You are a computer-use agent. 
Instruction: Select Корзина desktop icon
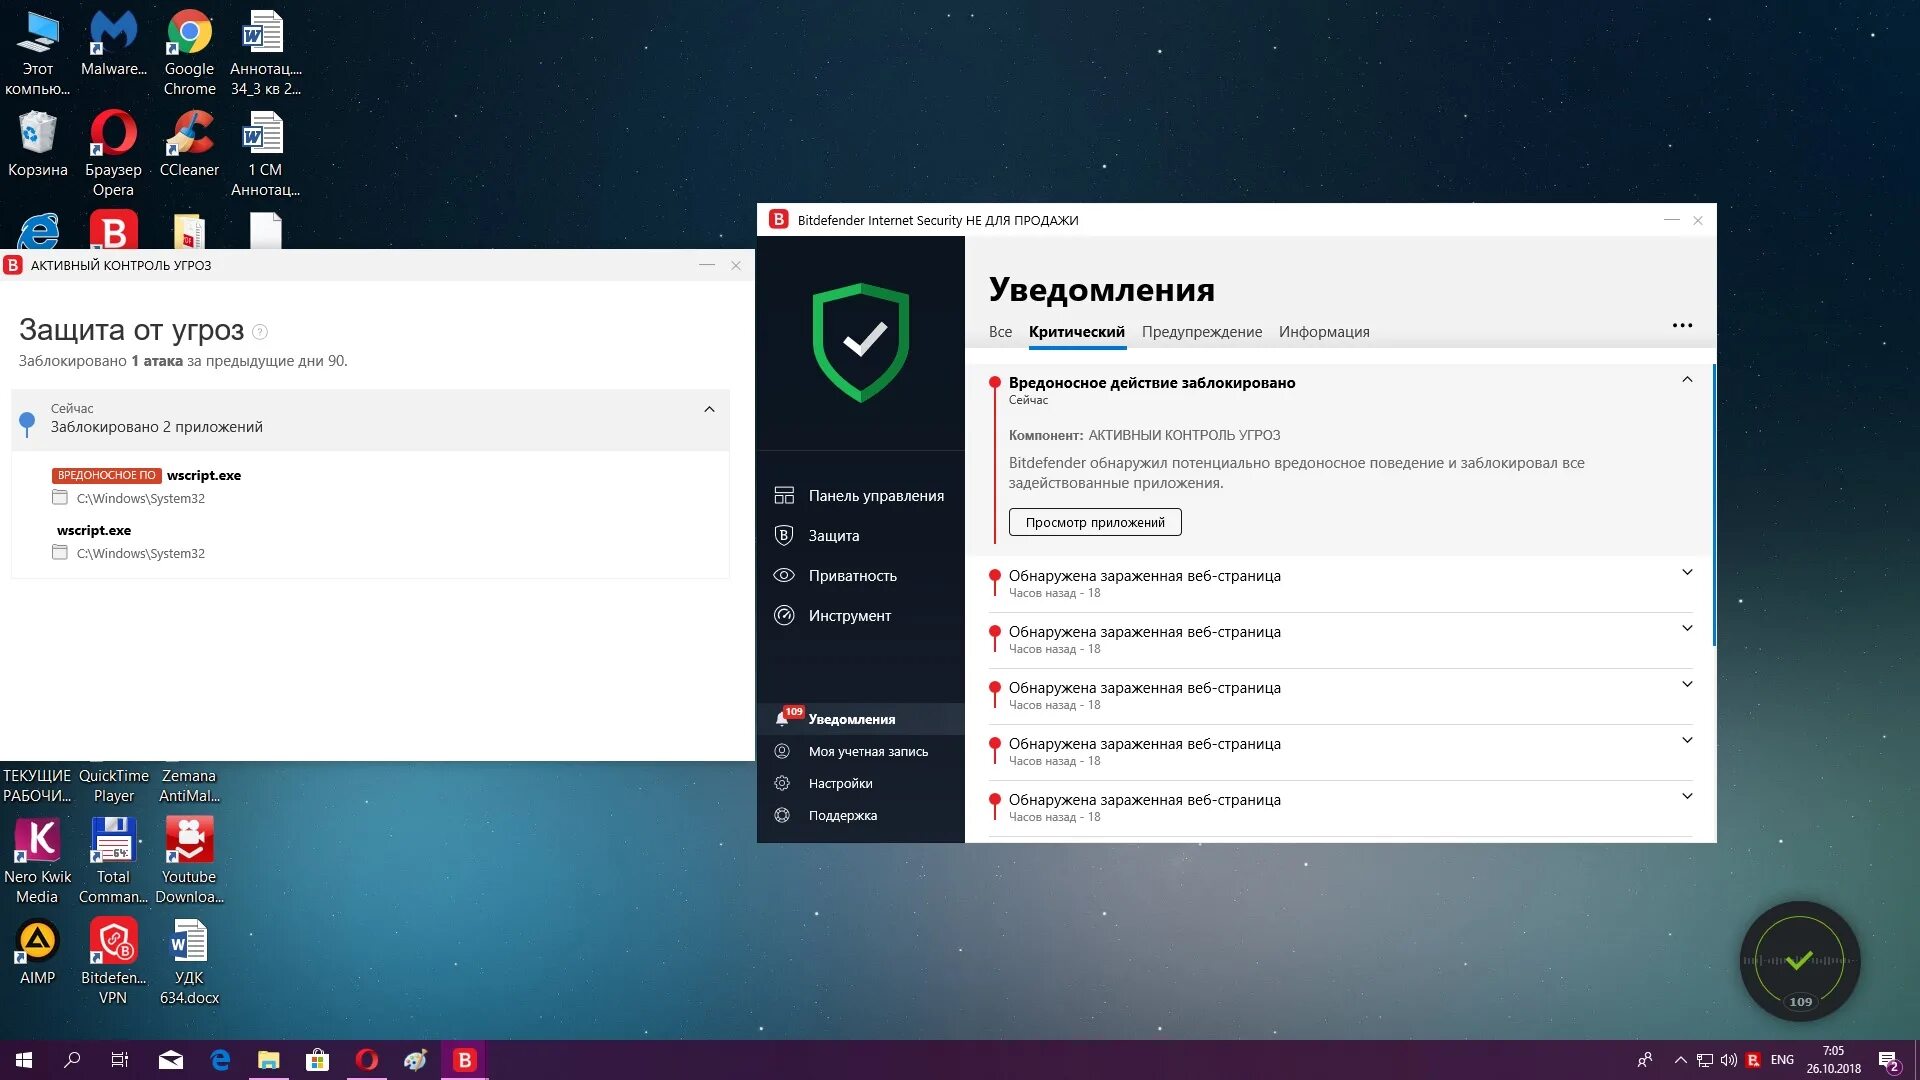tap(37, 145)
